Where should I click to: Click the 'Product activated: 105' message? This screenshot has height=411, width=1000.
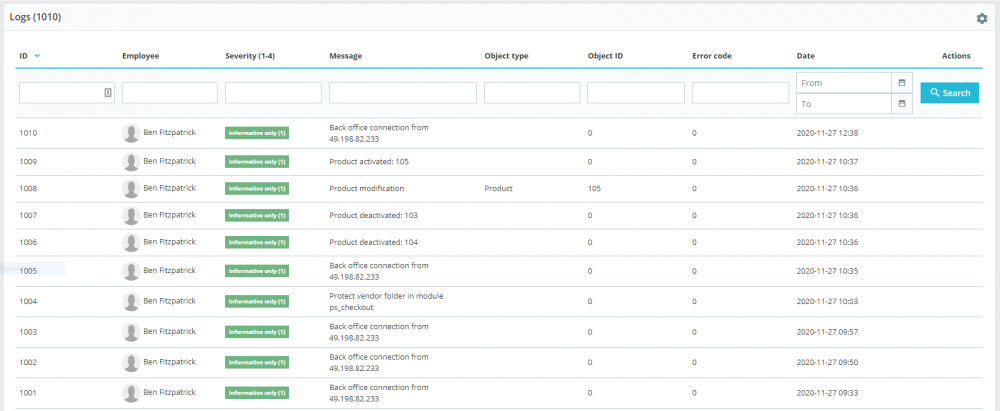click(x=369, y=162)
